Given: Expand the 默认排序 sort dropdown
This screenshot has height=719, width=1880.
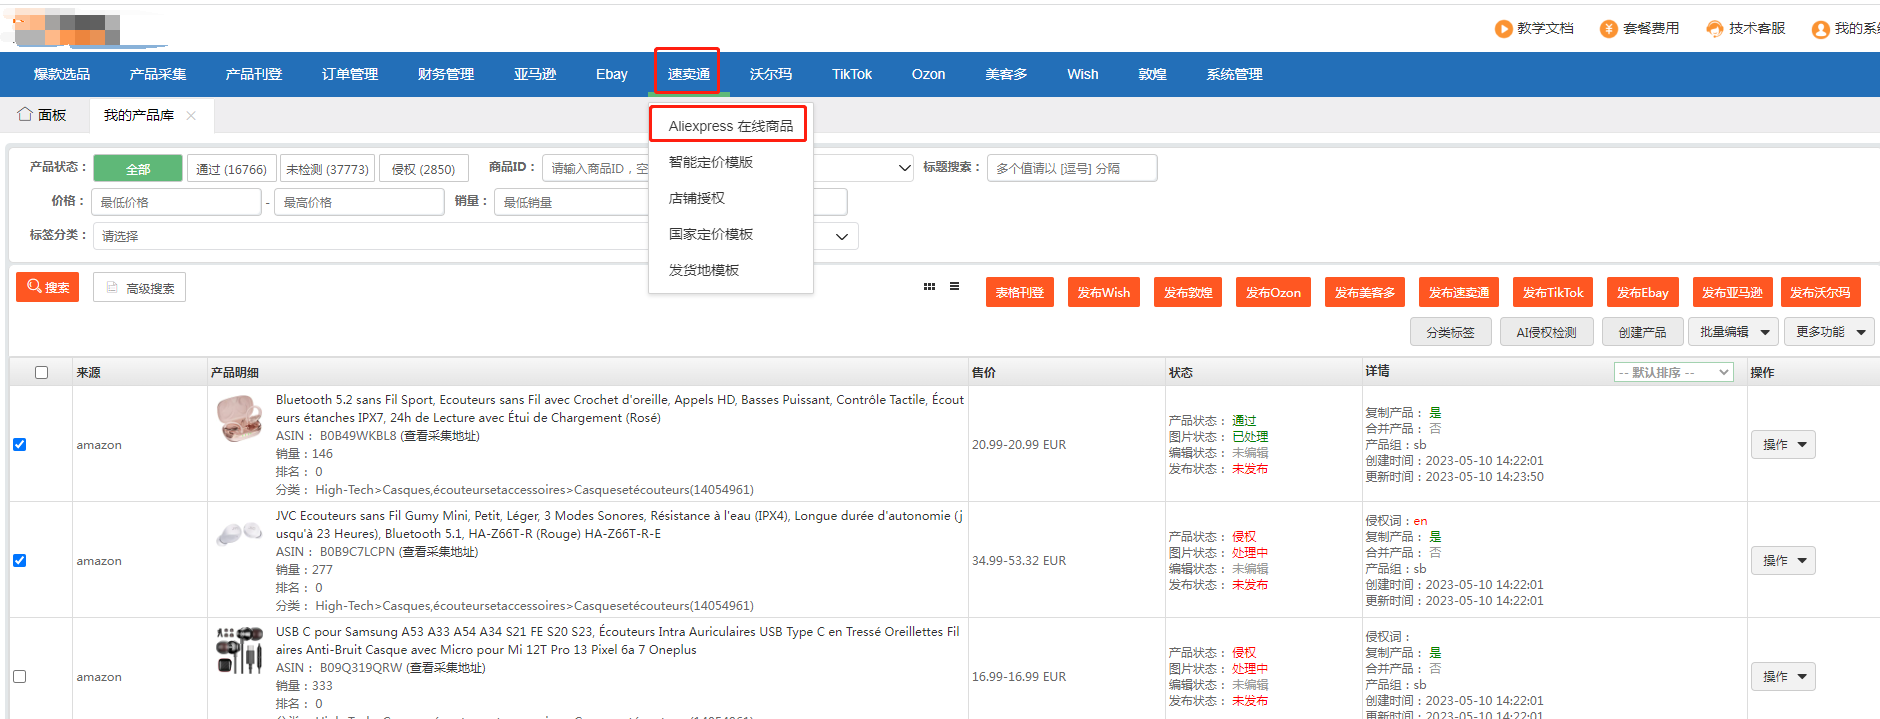Looking at the screenshot, I should 1673,373.
